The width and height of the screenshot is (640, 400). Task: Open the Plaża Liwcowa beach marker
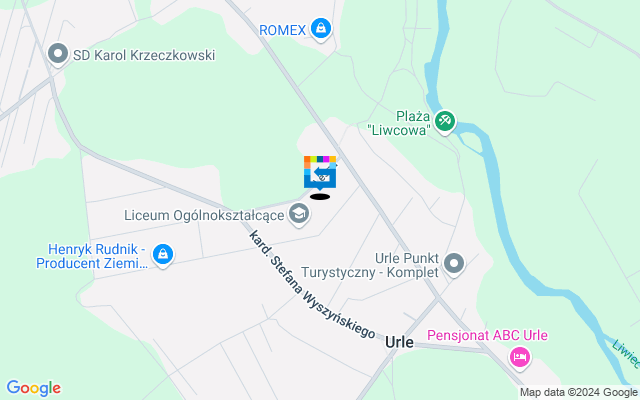(445, 122)
